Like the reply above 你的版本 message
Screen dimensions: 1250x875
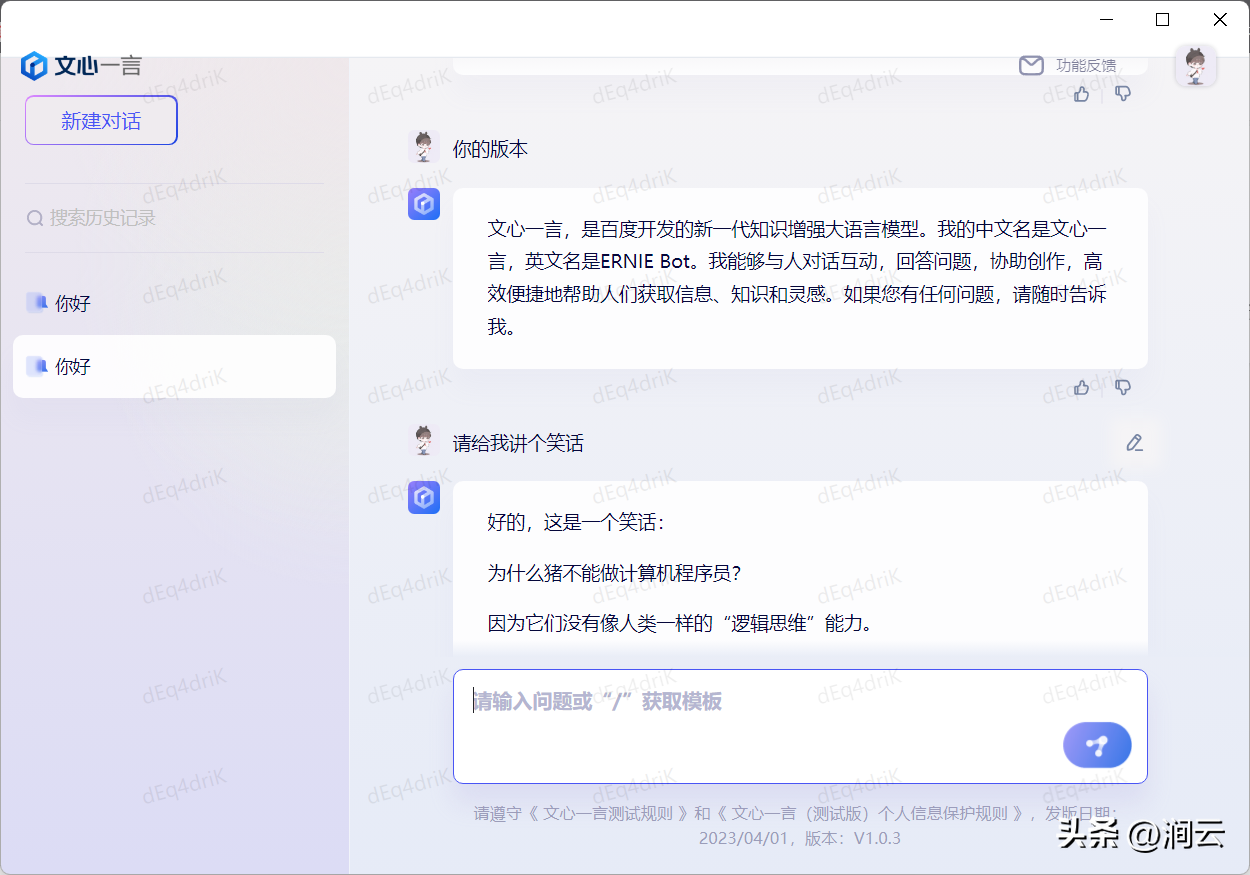pos(1082,94)
